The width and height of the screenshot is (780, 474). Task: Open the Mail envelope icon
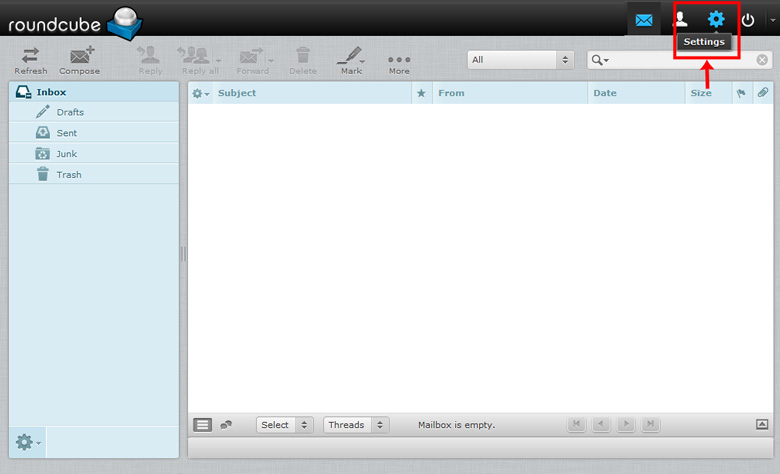tap(643, 19)
